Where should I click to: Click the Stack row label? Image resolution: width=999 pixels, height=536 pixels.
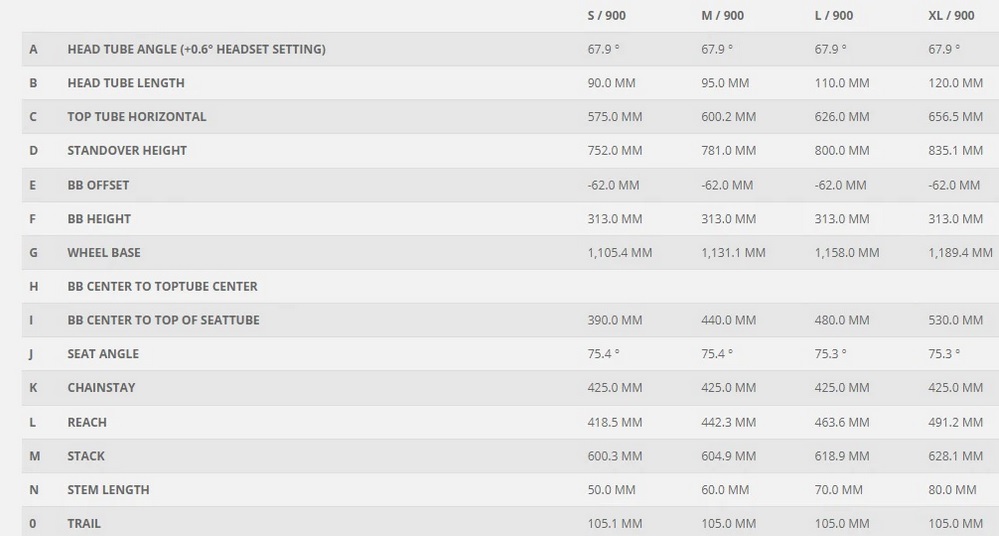pos(86,456)
